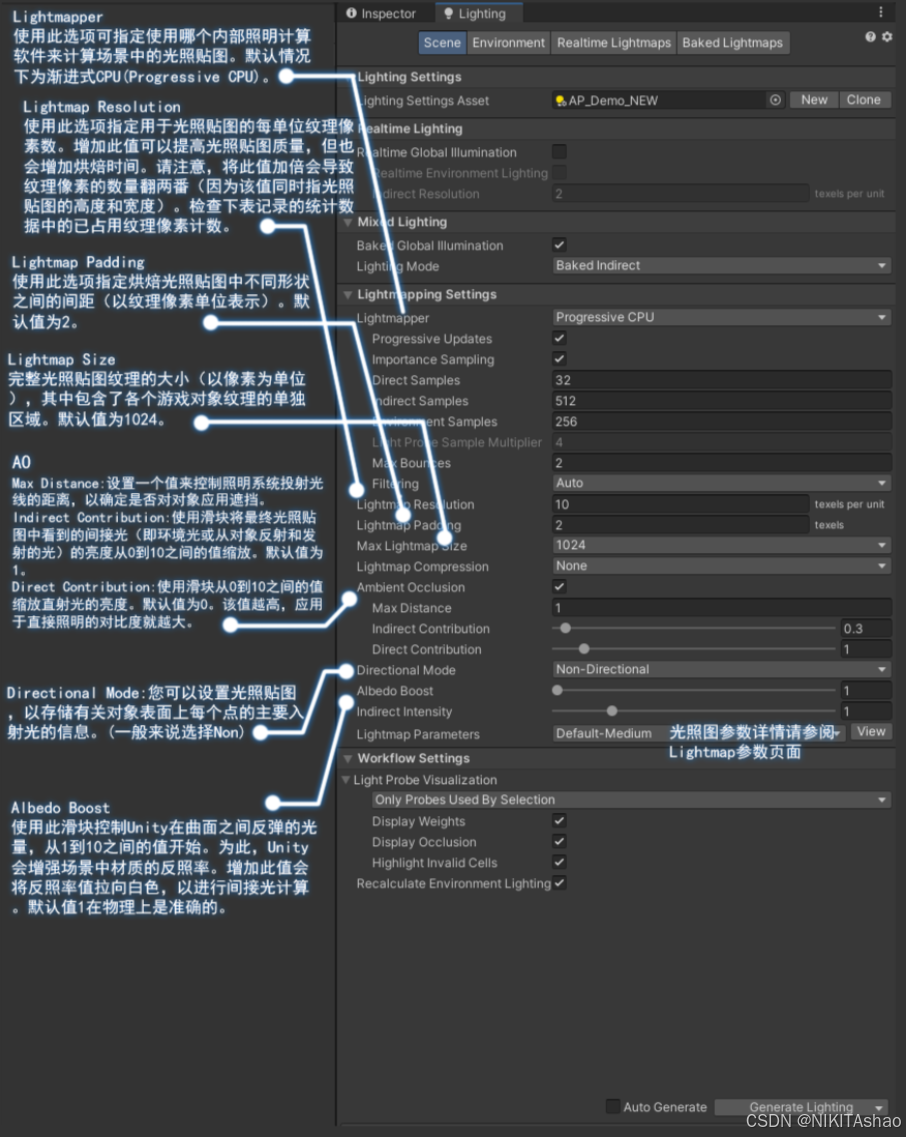Open the Environment tab

pos(507,42)
